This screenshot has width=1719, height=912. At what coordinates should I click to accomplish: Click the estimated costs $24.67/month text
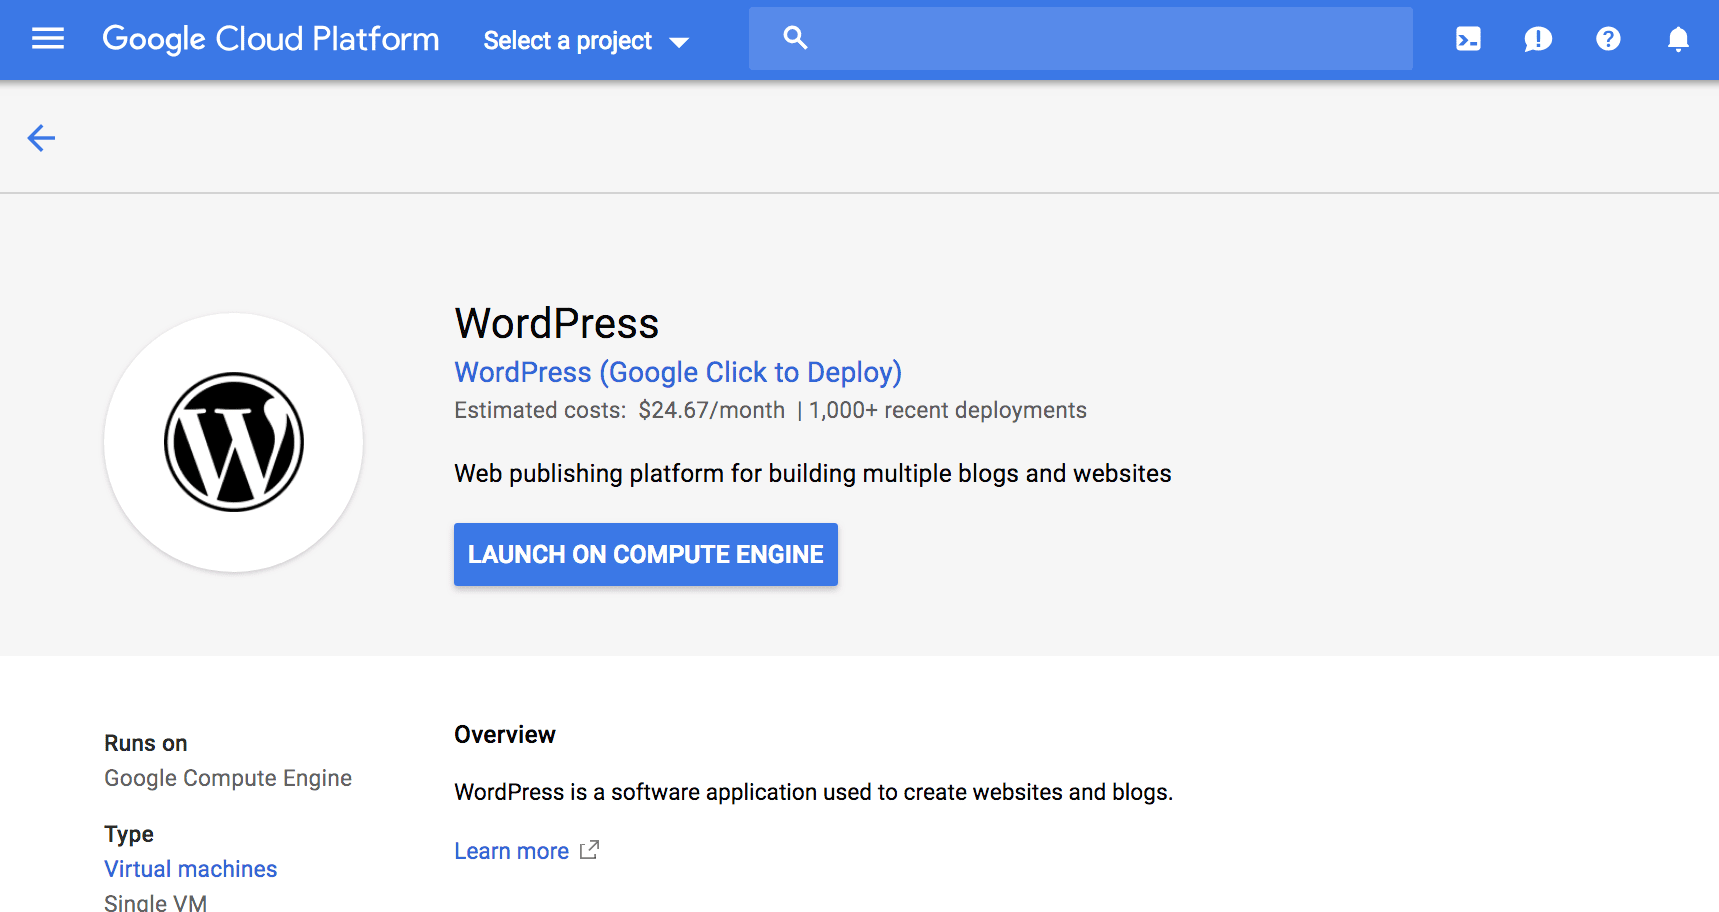point(620,410)
